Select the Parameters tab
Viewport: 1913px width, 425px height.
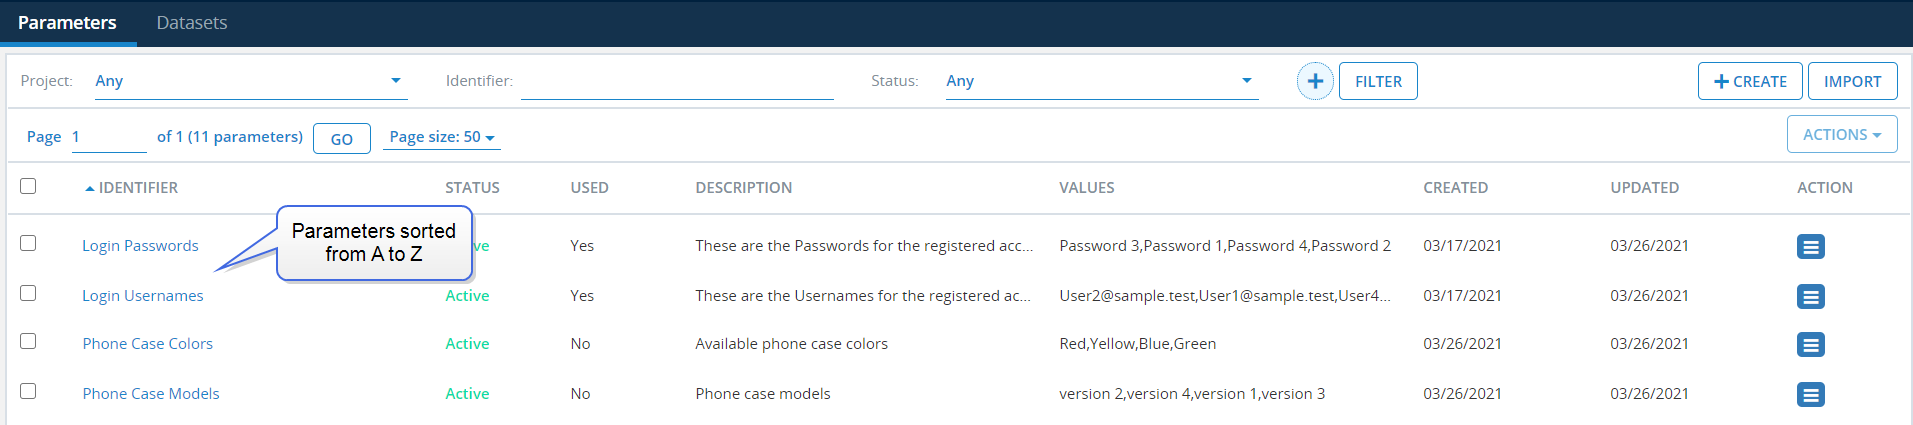point(67,23)
